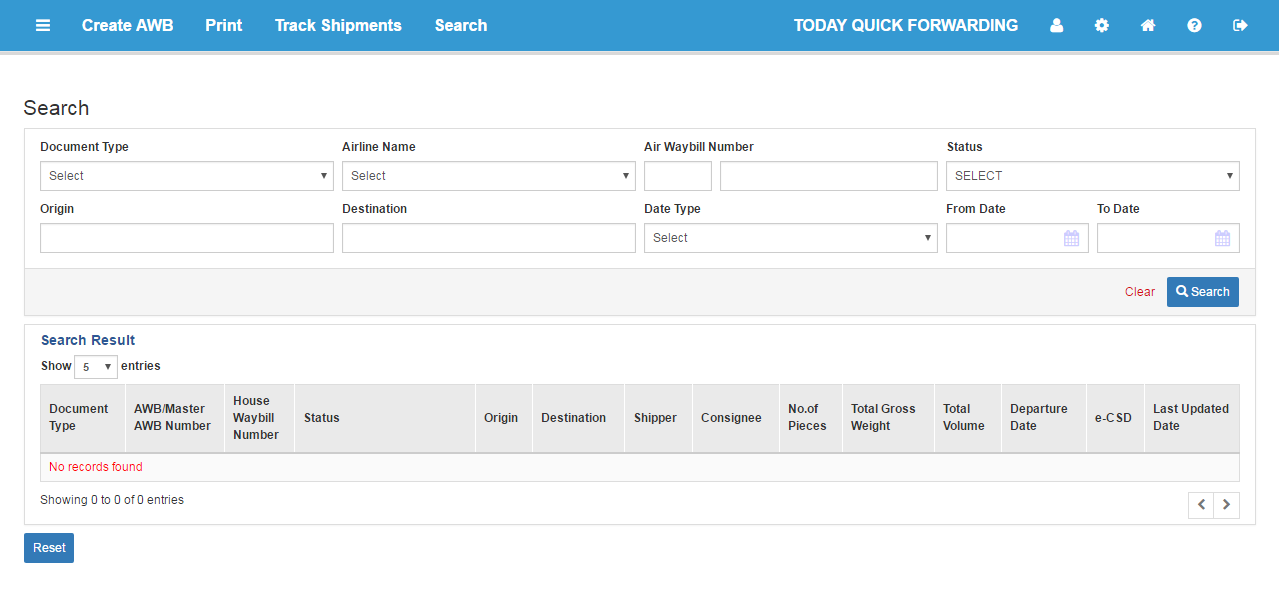
Task: Open the help question mark icon
Action: tap(1194, 25)
